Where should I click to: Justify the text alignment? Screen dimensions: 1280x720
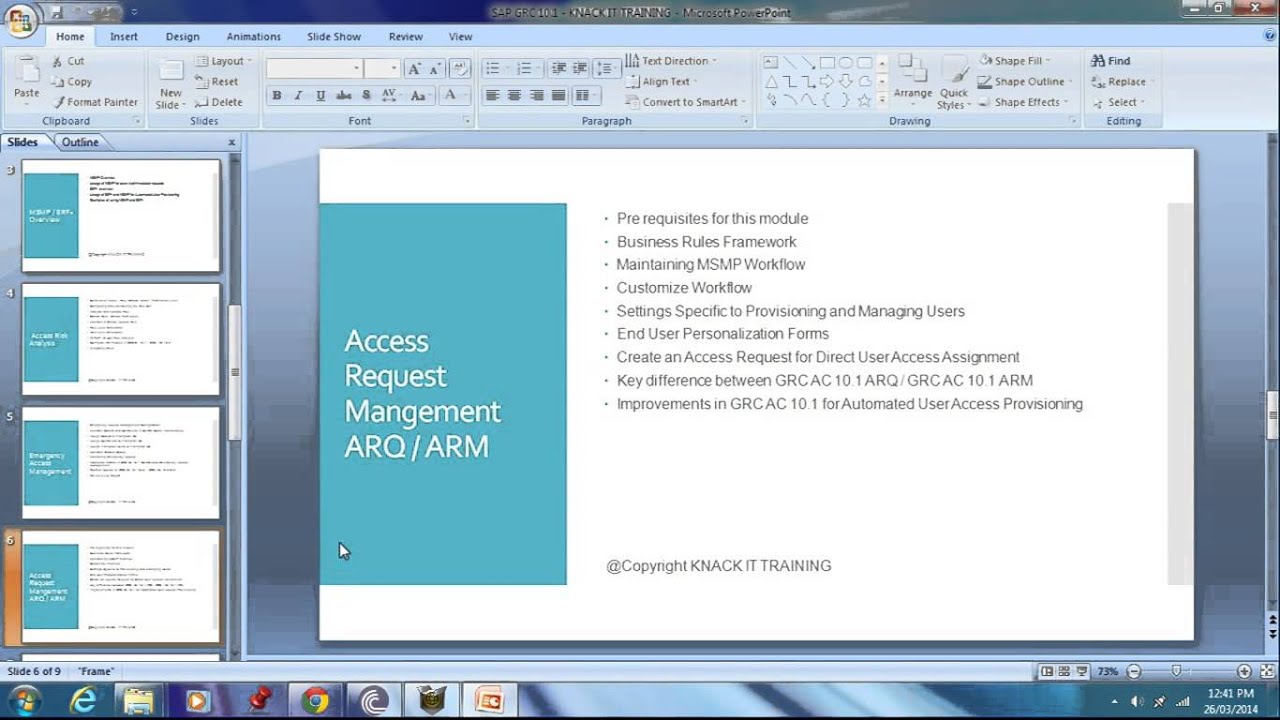[x=559, y=96]
